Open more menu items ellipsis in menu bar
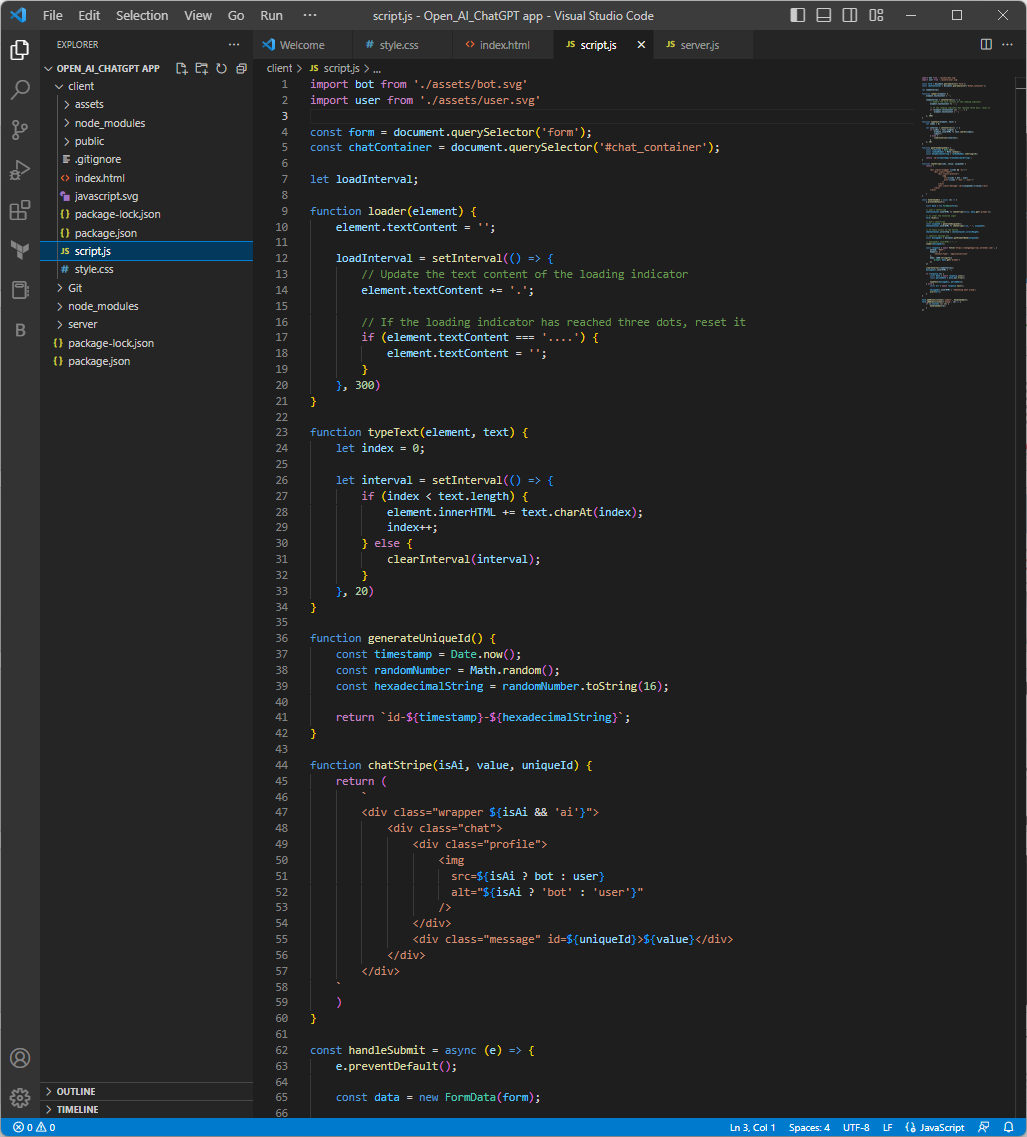The height and width of the screenshot is (1137, 1027). pos(310,15)
